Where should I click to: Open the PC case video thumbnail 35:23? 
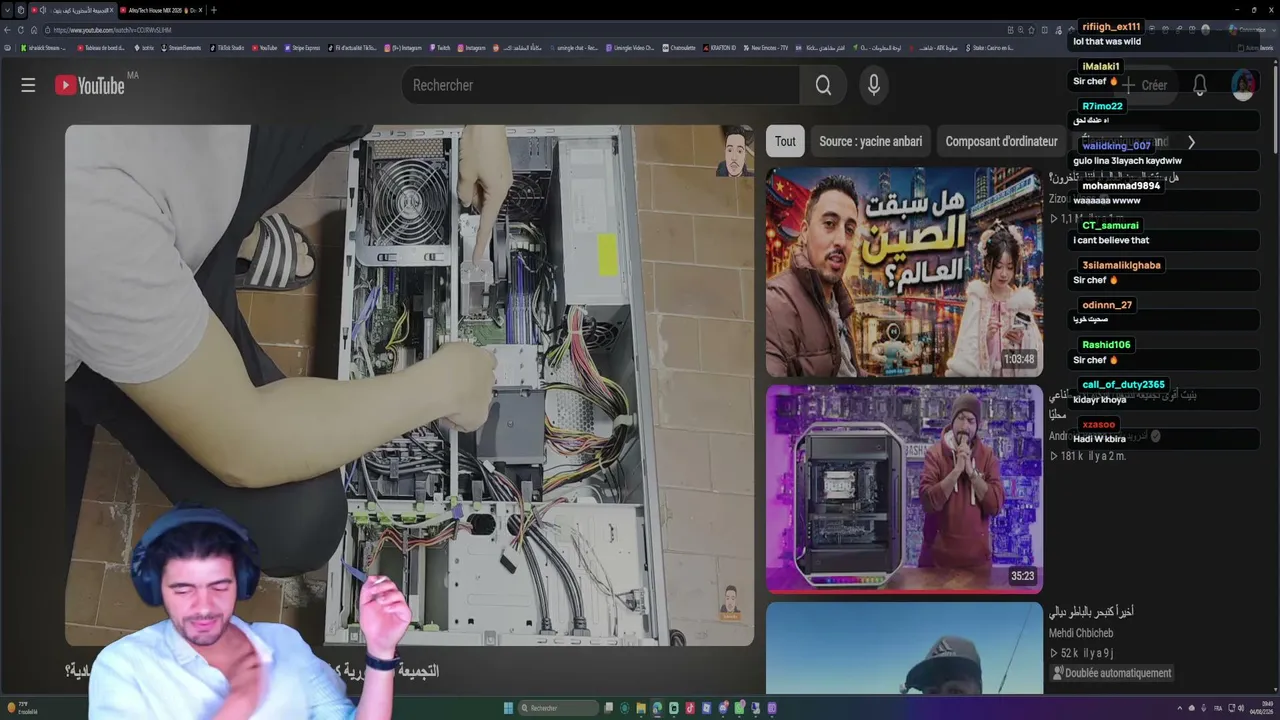pyautogui.click(x=904, y=489)
